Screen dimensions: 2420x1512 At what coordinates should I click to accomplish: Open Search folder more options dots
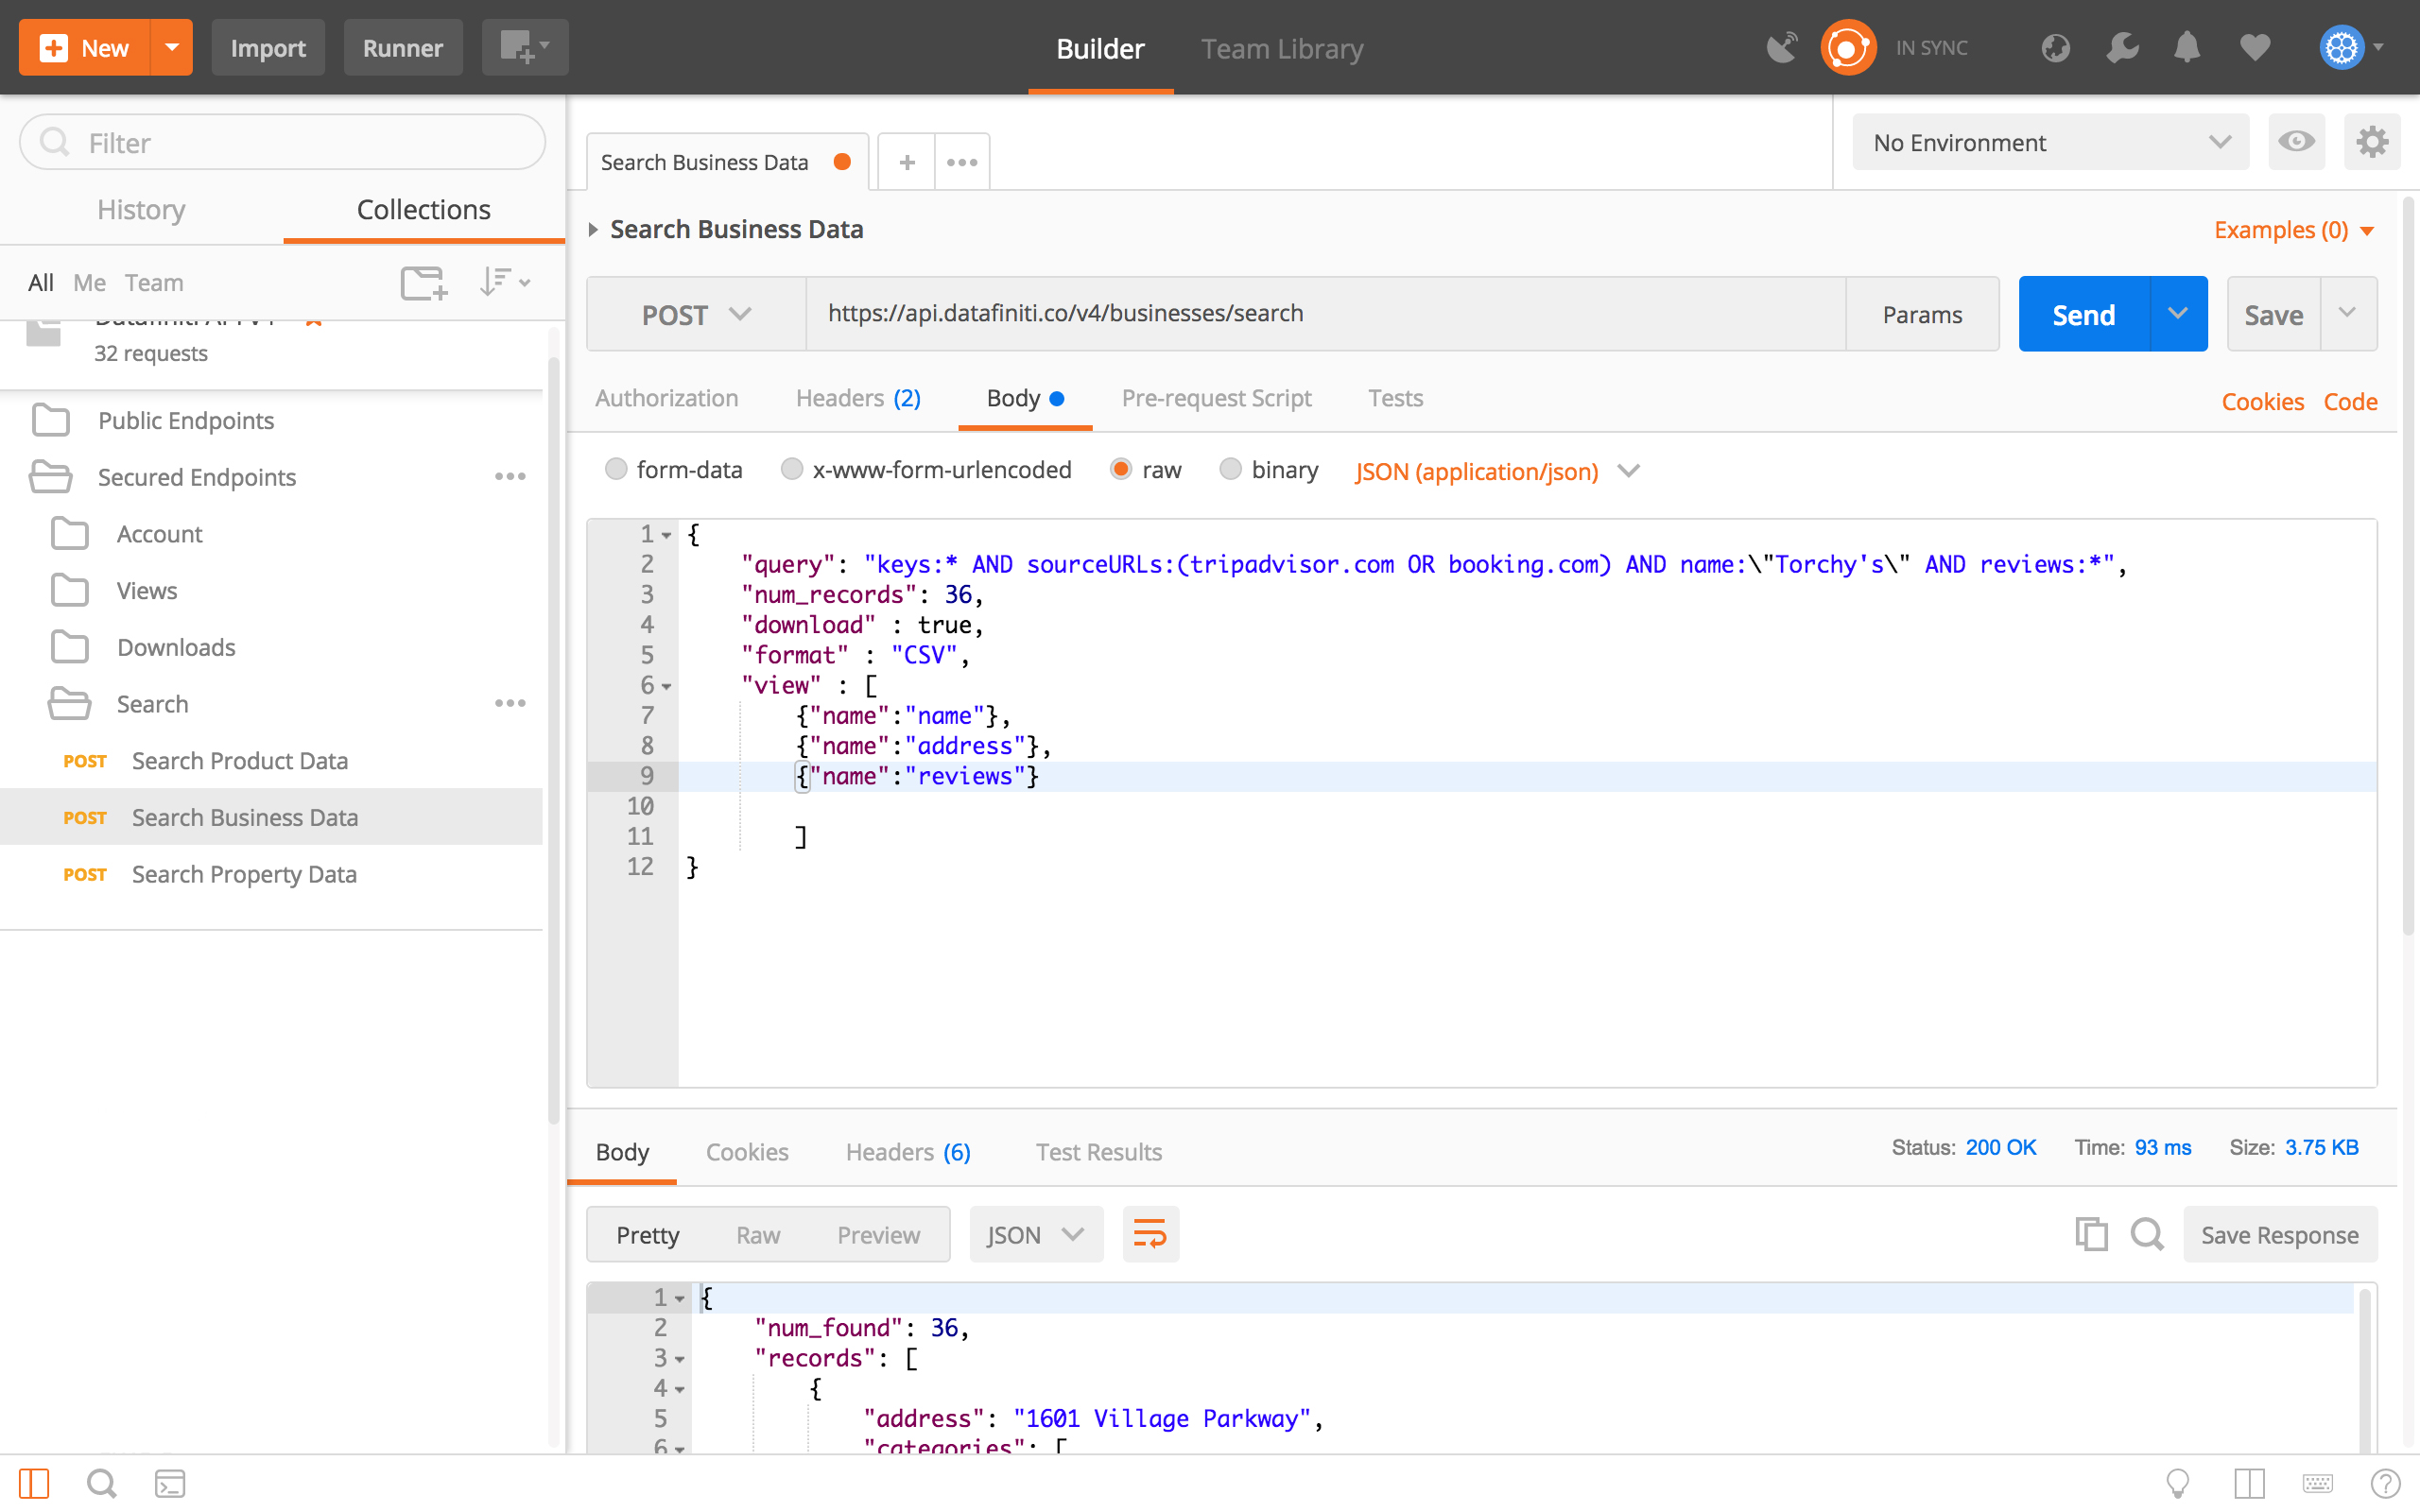tap(510, 704)
